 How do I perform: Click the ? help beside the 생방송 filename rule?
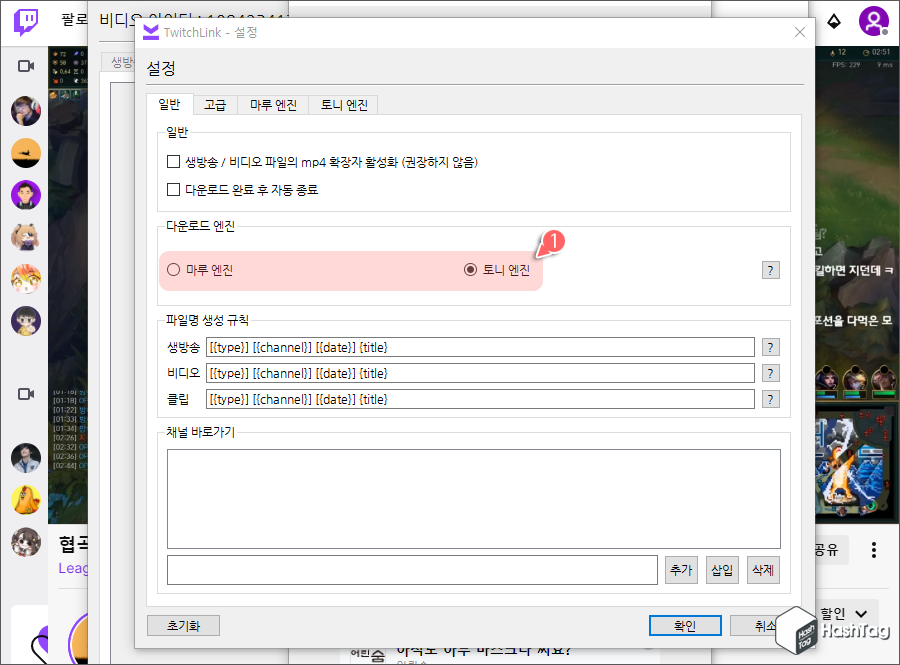770,347
